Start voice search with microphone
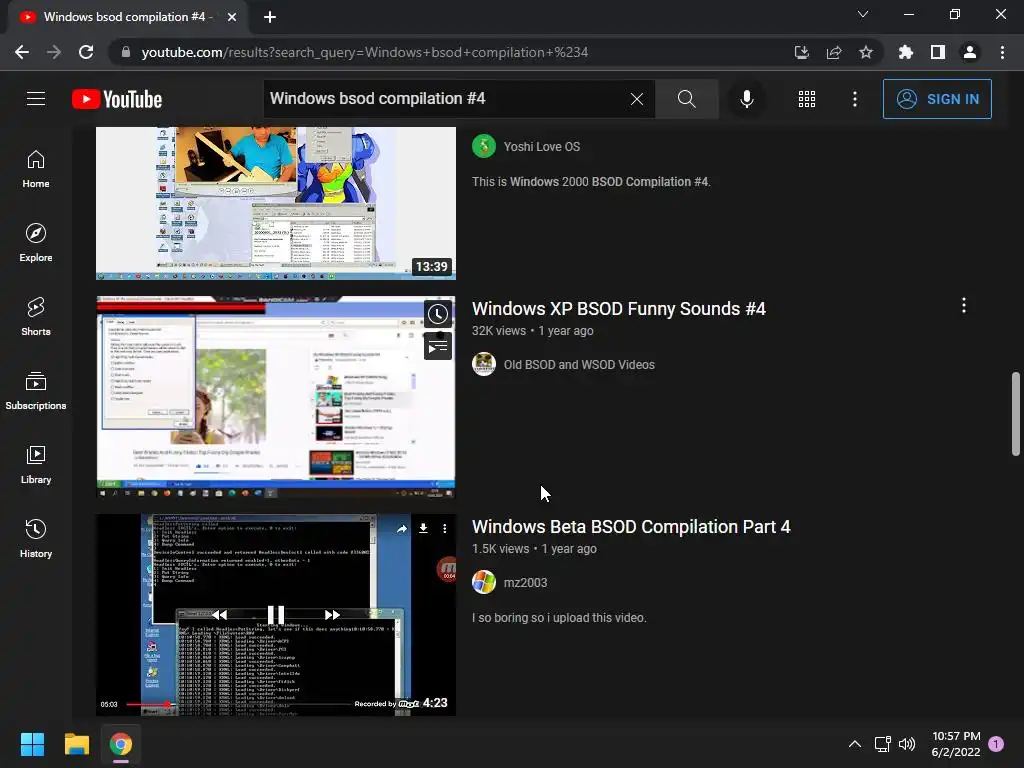The image size is (1024, 768). pos(746,99)
